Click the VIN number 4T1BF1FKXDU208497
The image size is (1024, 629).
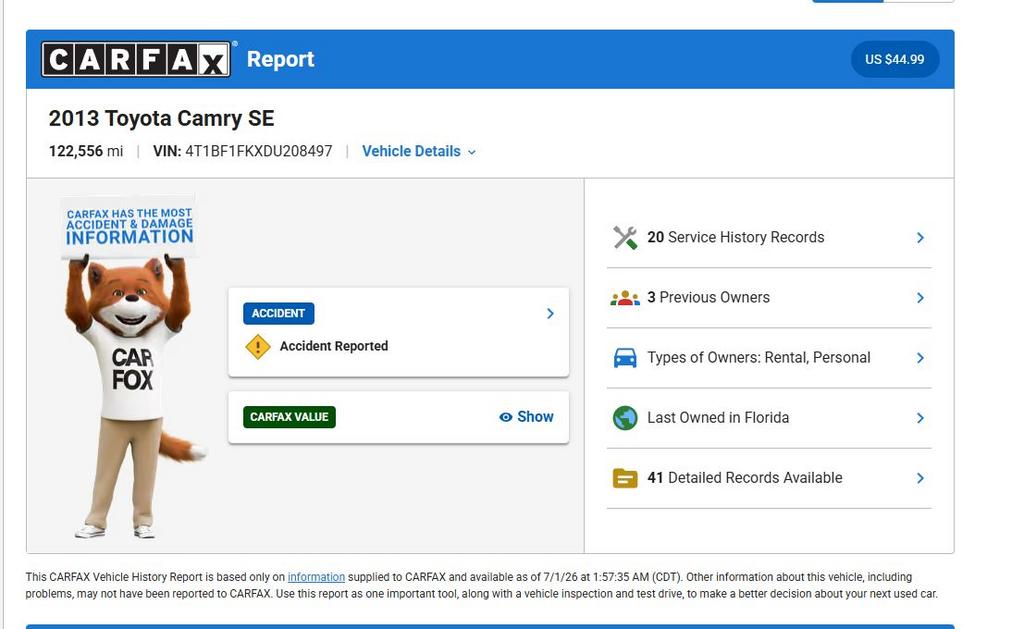[259, 152]
